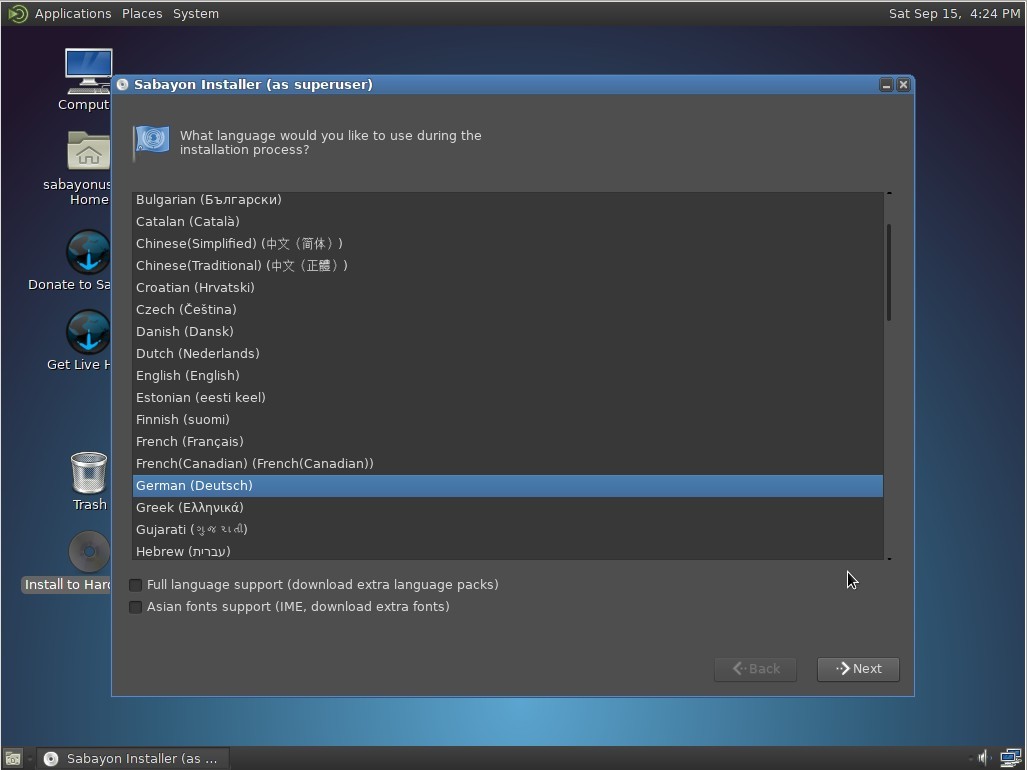Click the scrollbar up arrow of language list

[889, 193]
